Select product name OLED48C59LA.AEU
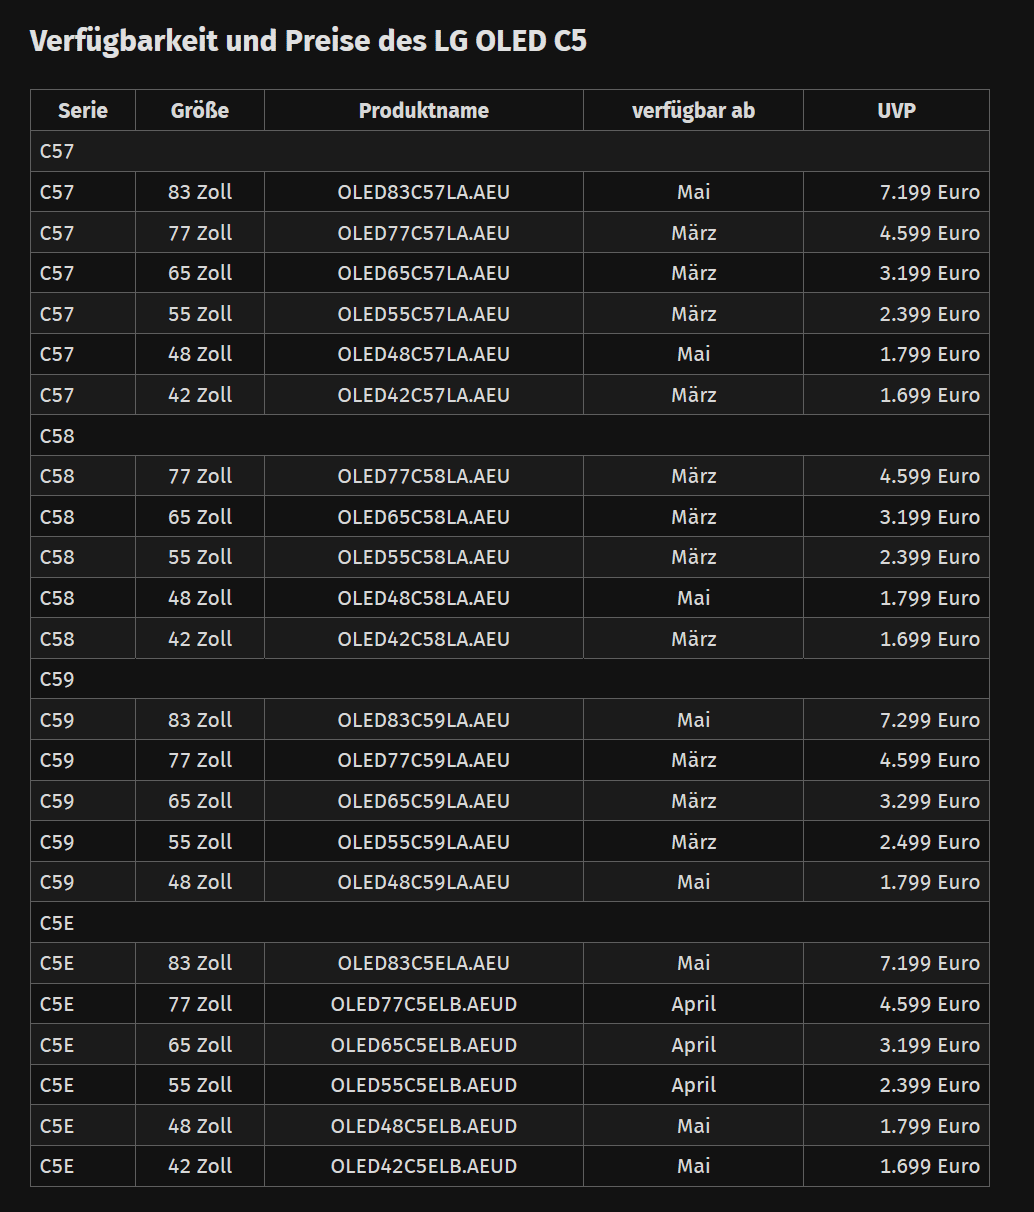The image size is (1034, 1212). pos(424,882)
